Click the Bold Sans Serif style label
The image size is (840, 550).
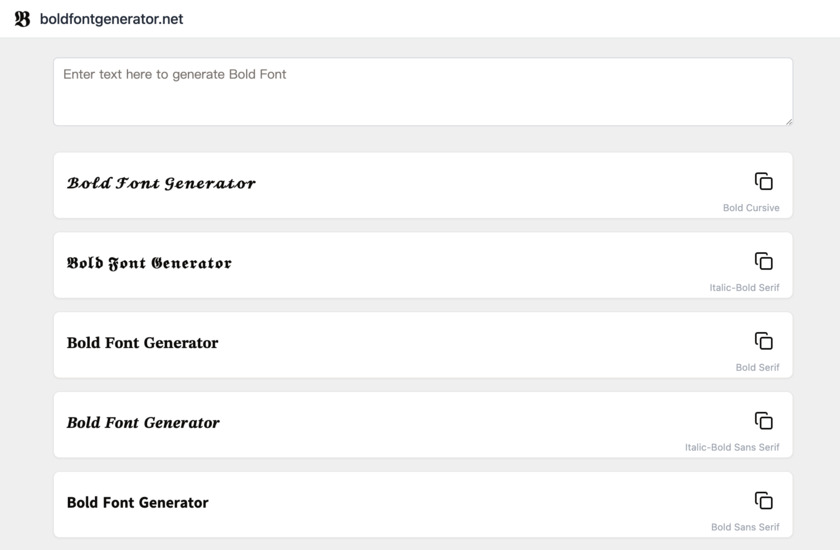pos(745,527)
